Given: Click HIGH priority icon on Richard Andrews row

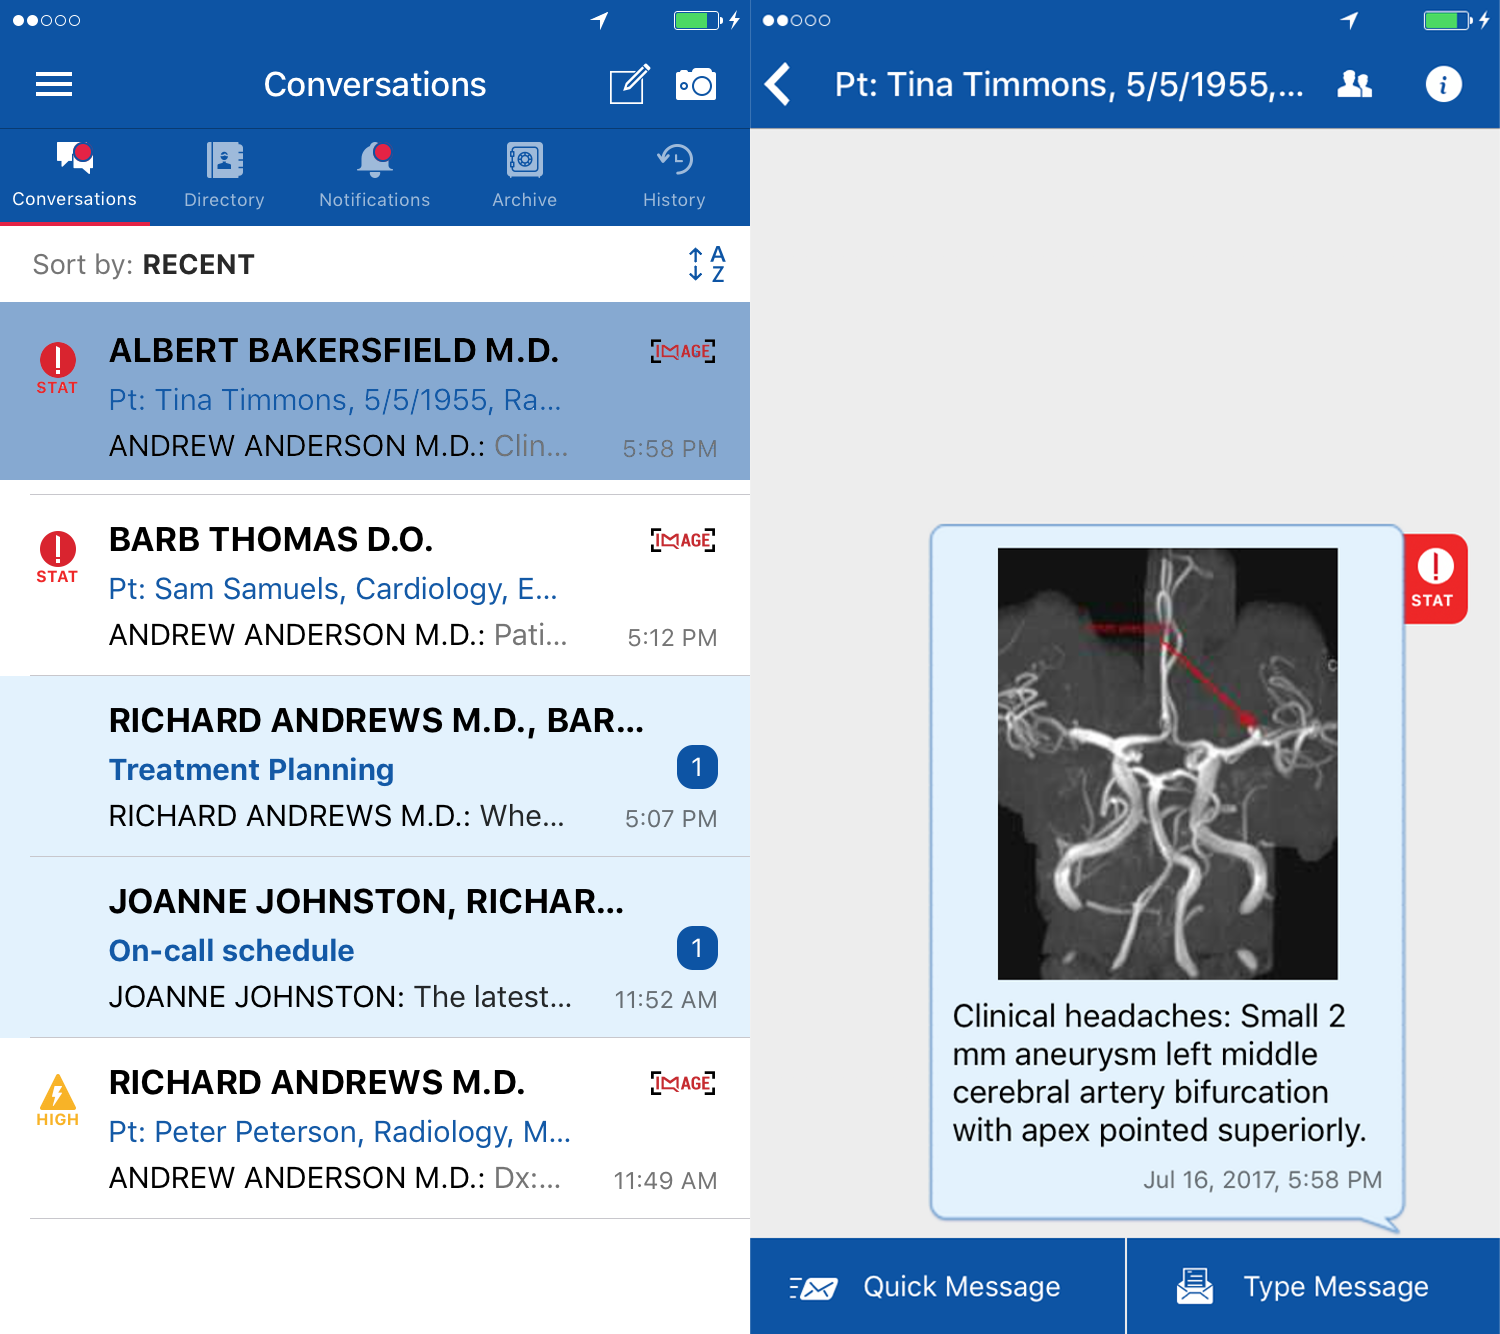Looking at the screenshot, I should tap(57, 1100).
